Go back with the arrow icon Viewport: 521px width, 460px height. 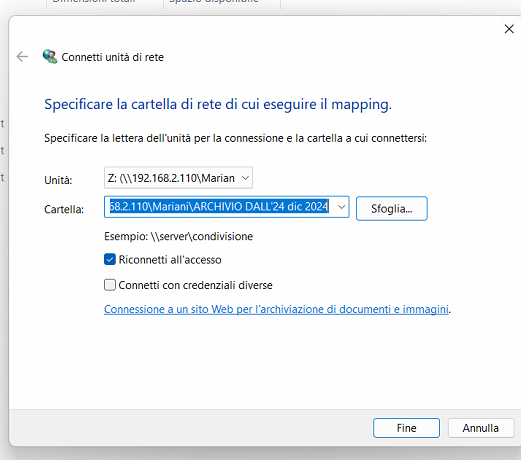click(22, 57)
